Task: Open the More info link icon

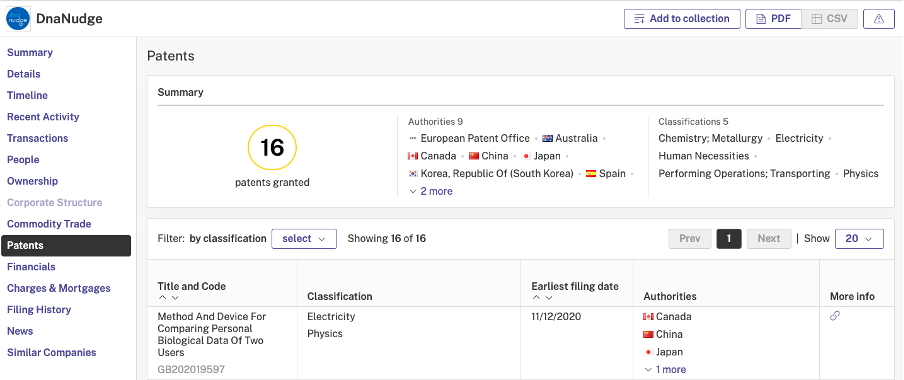Action: [835, 316]
